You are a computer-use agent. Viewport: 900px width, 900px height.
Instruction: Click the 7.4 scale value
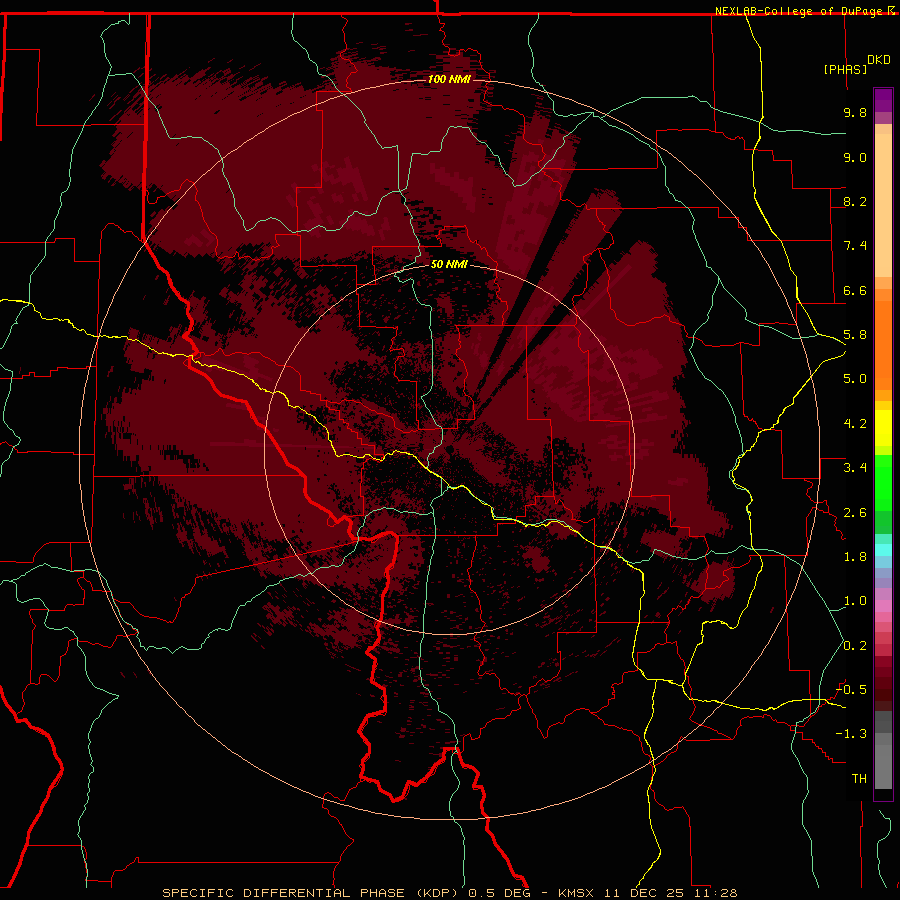[855, 246]
